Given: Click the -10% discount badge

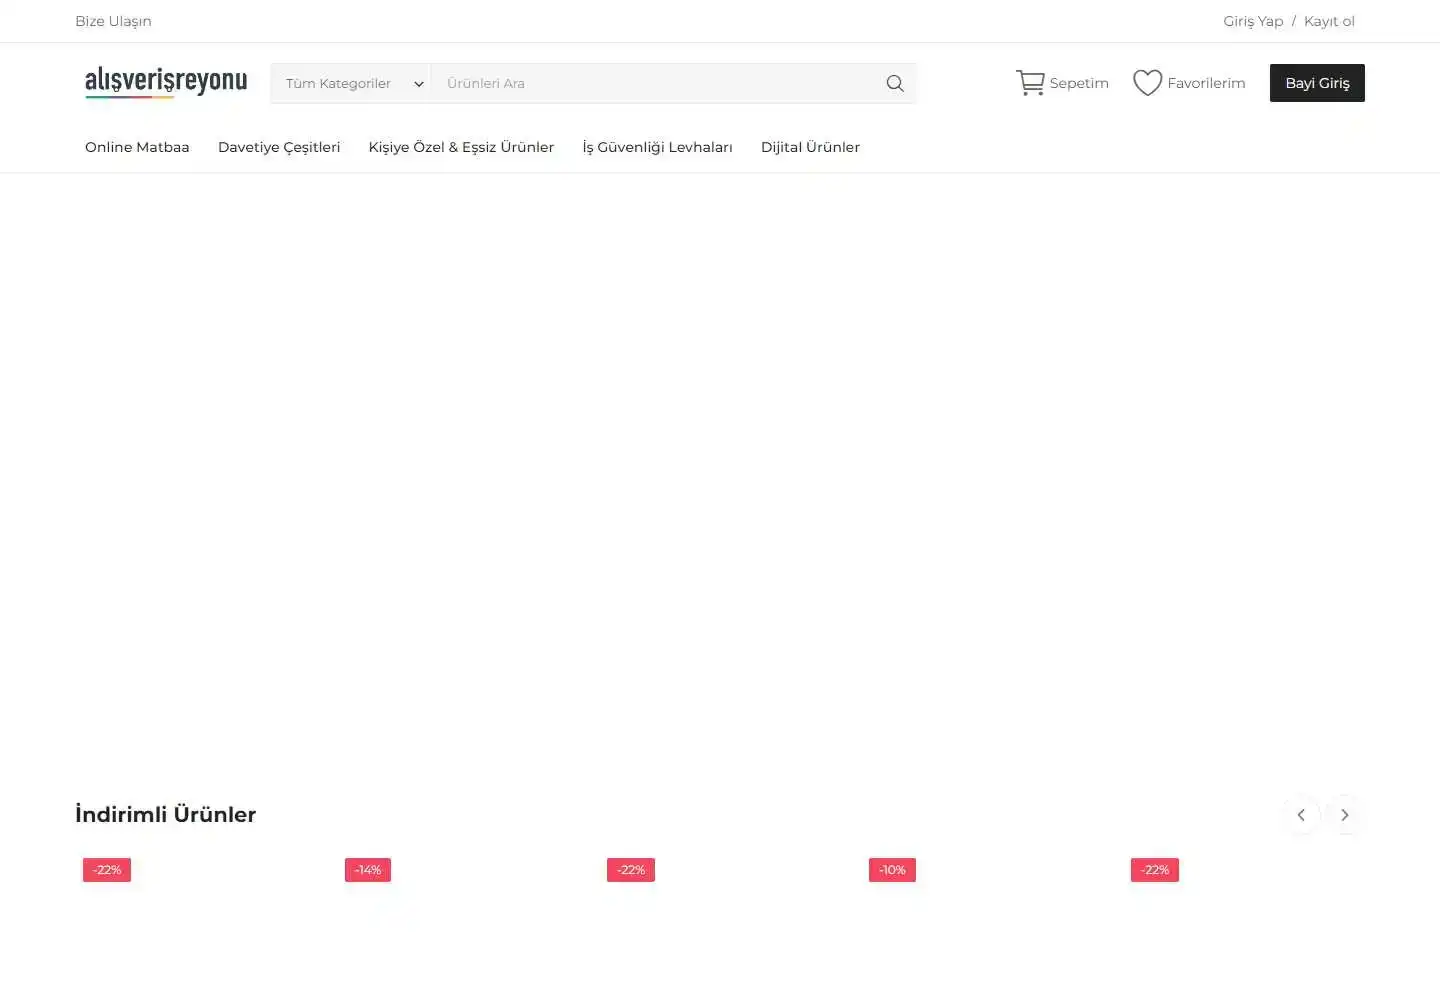Looking at the screenshot, I should tap(892, 870).
